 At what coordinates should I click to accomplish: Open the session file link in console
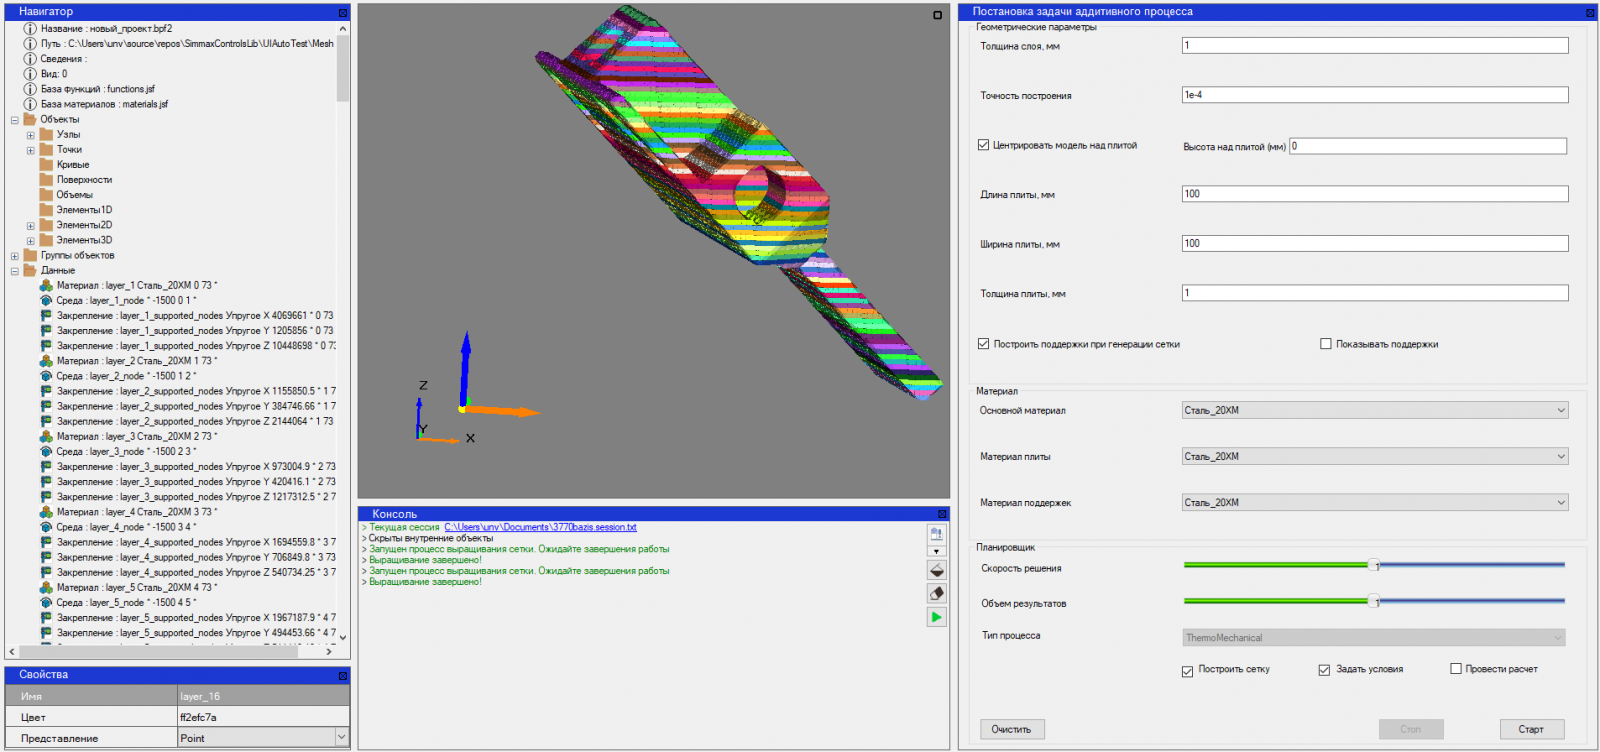pos(540,527)
